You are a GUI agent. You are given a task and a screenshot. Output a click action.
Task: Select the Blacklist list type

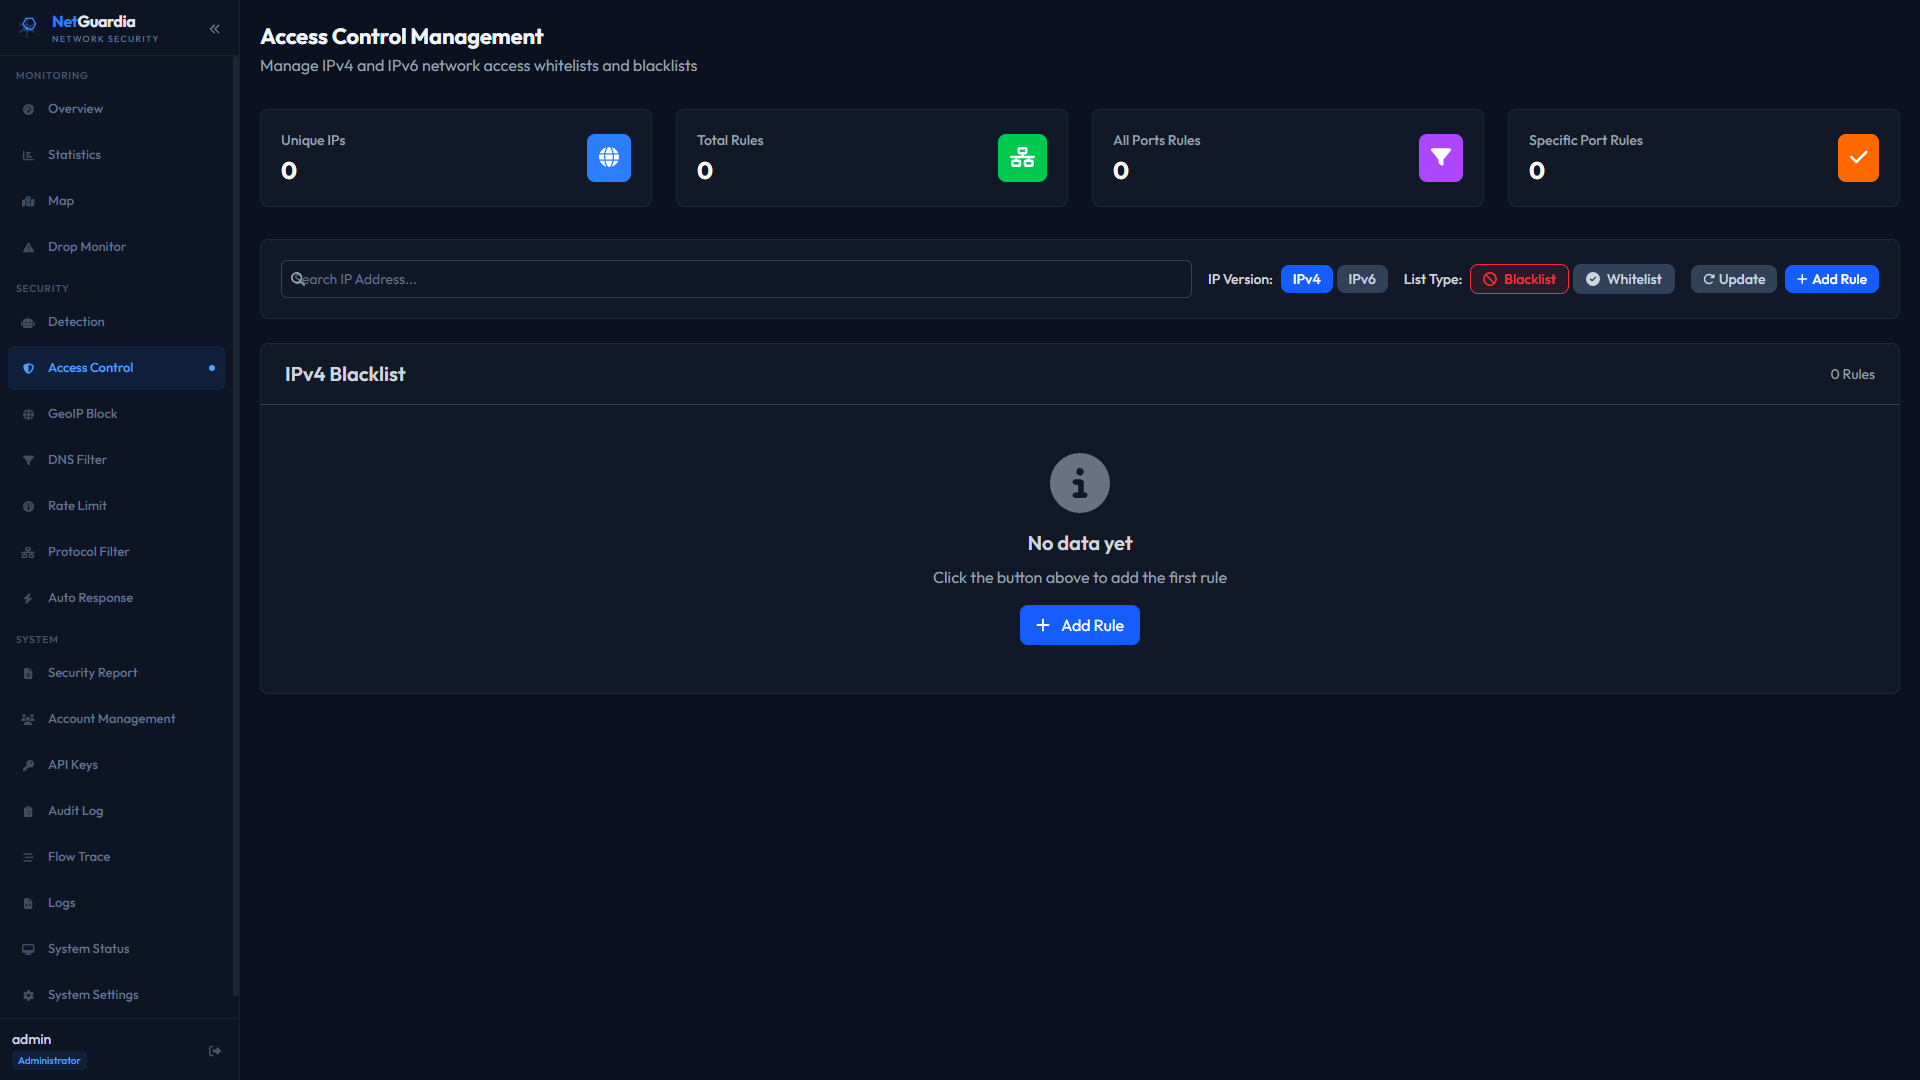[x=1519, y=279]
